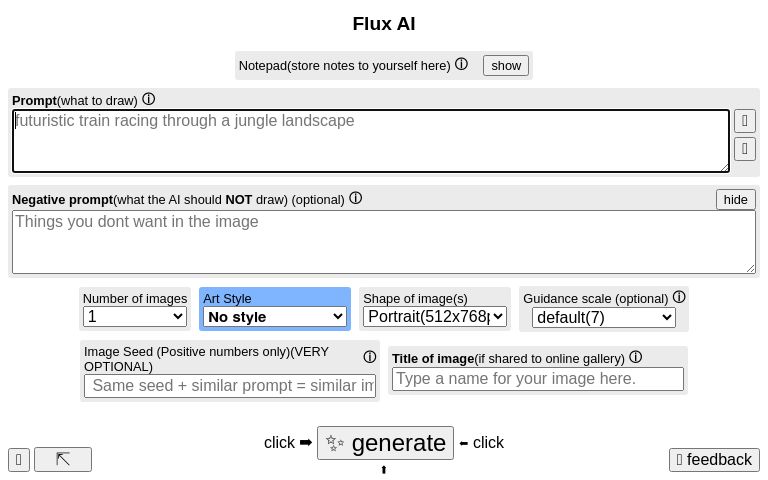The width and height of the screenshot is (768, 480).
Task: Click the info icon next to Prompt label
Action: [x=149, y=99]
